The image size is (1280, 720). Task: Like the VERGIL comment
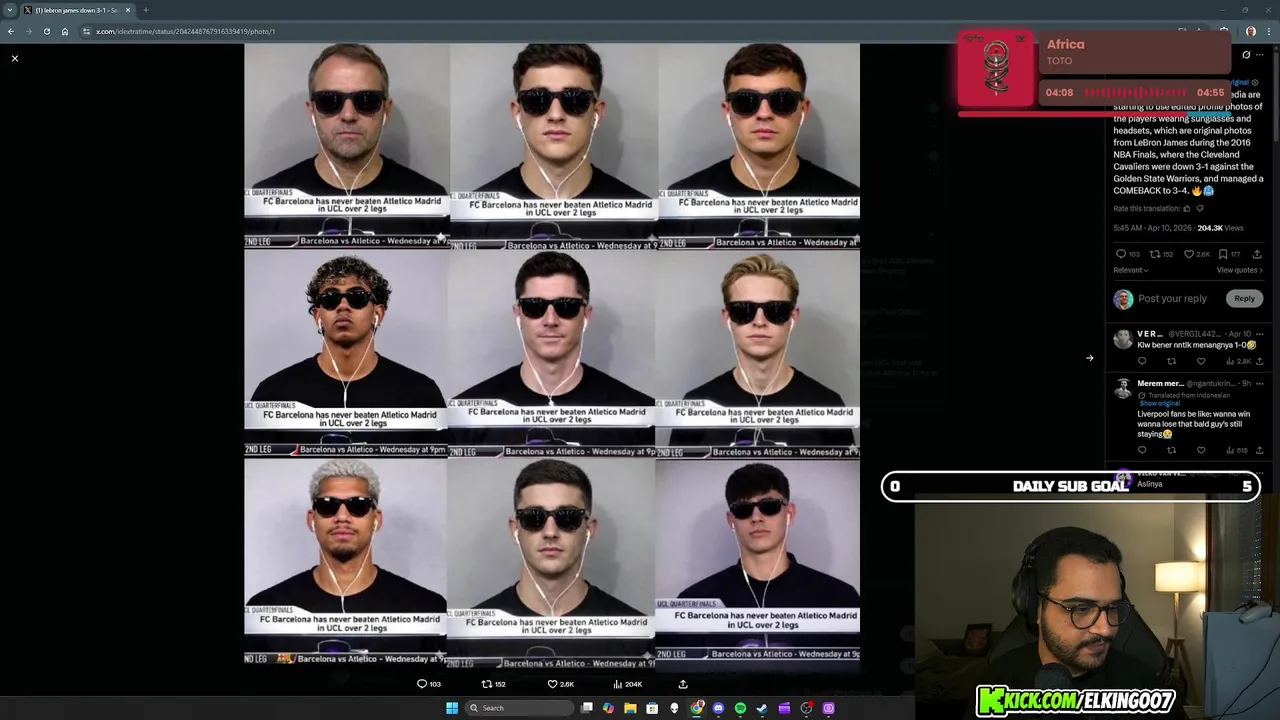coord(1201,361)
